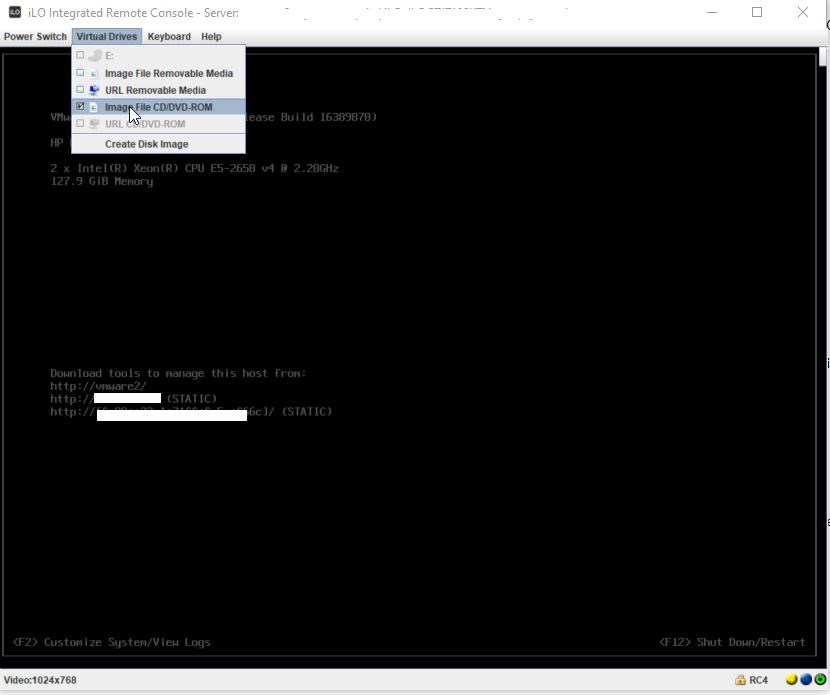Close the iLO Remote Console window
The width and height of the screenshot is (830, 695).
click(803, 12)
